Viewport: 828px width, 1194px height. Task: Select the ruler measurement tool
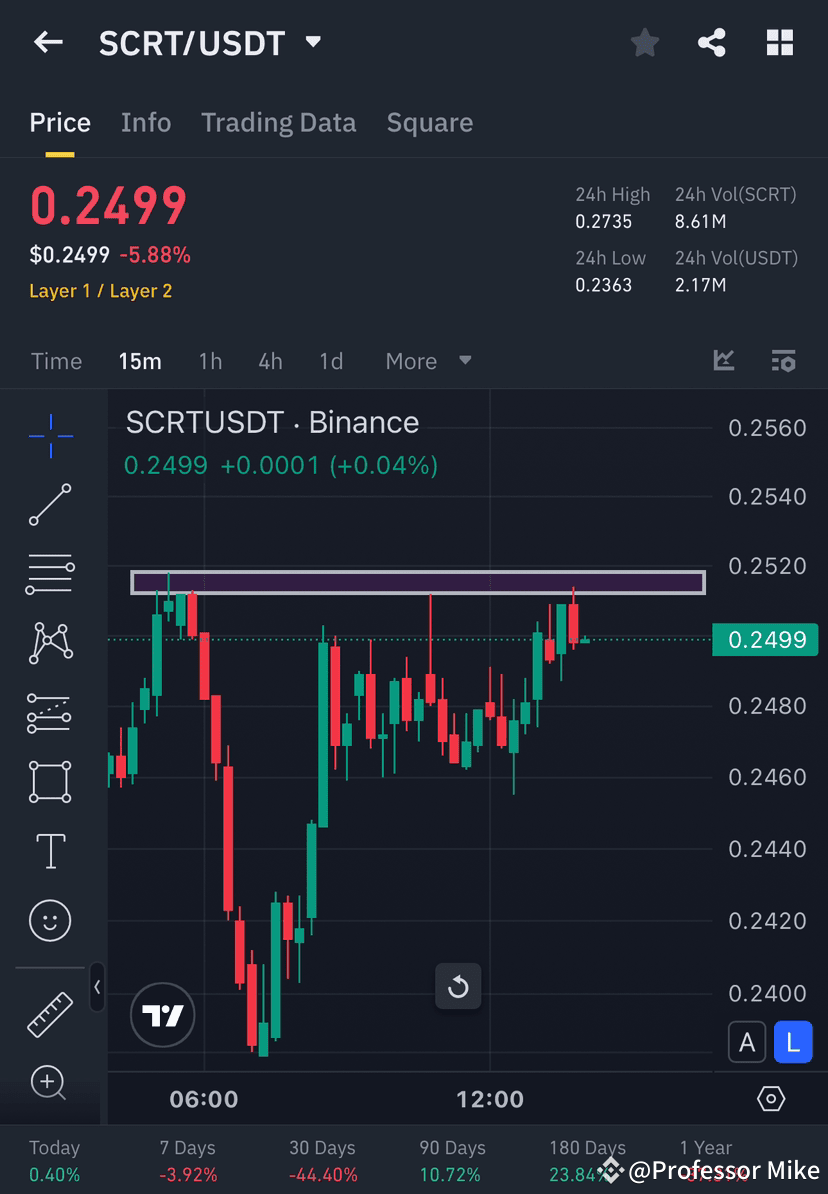click(50, 1013)
